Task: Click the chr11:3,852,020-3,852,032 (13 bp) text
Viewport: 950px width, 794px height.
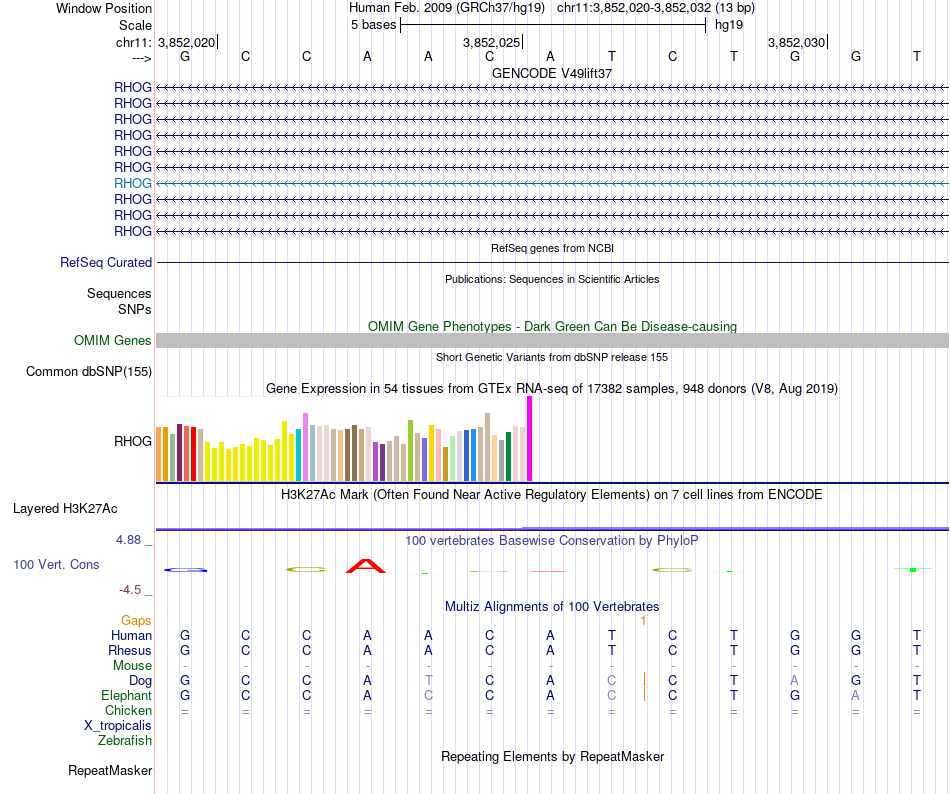Action: (656, 8)
